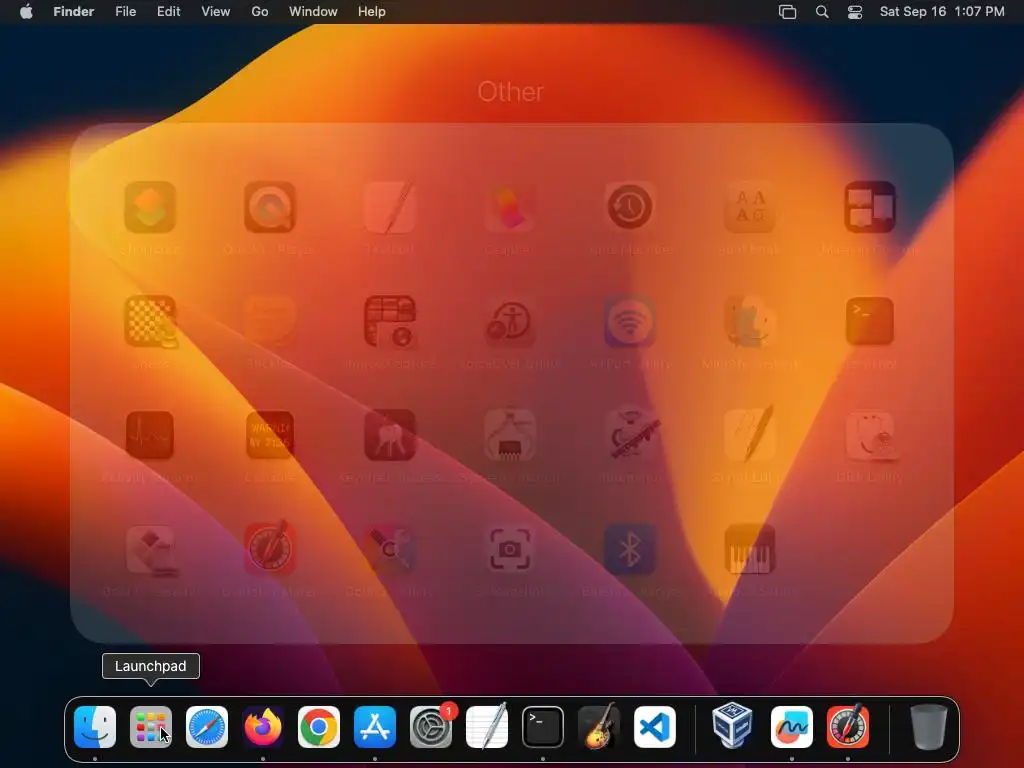The width and height of the screenshot is (1024, 768).
Task: Open Keychain Access in the Other folder
Action: point(390,436)
